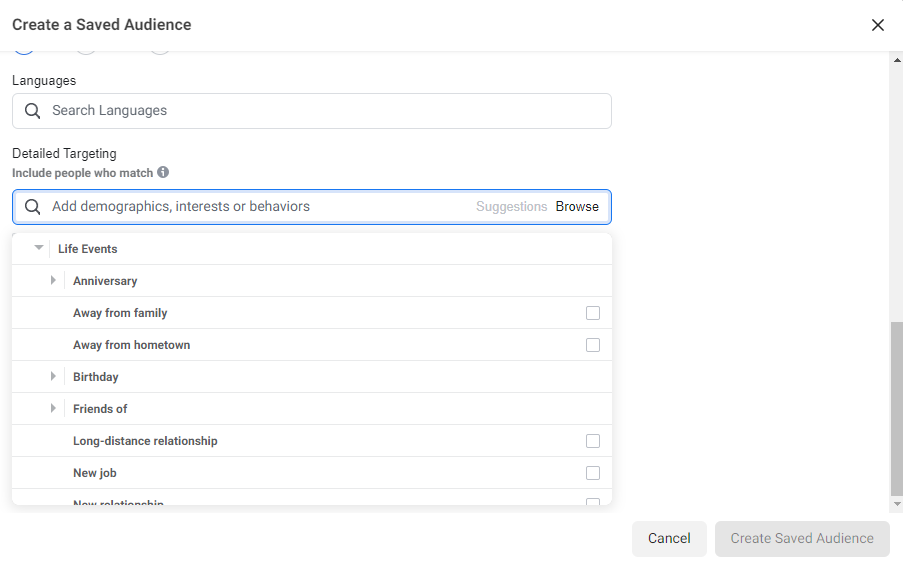The height and width of the screenshot is (562, 904).
Task: Check the Away from family checkbox
Action: [593, 313]
